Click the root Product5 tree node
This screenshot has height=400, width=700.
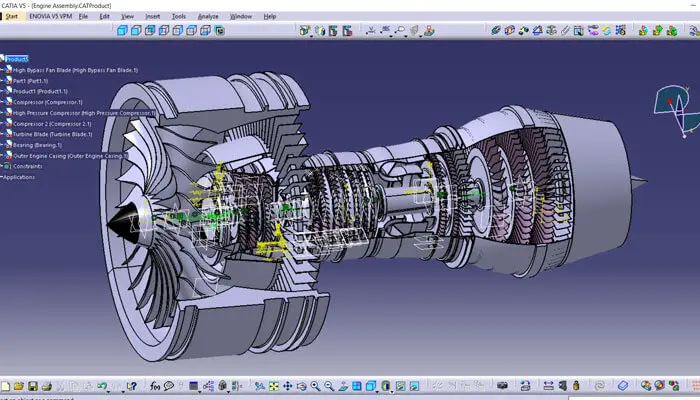point(19,59)
